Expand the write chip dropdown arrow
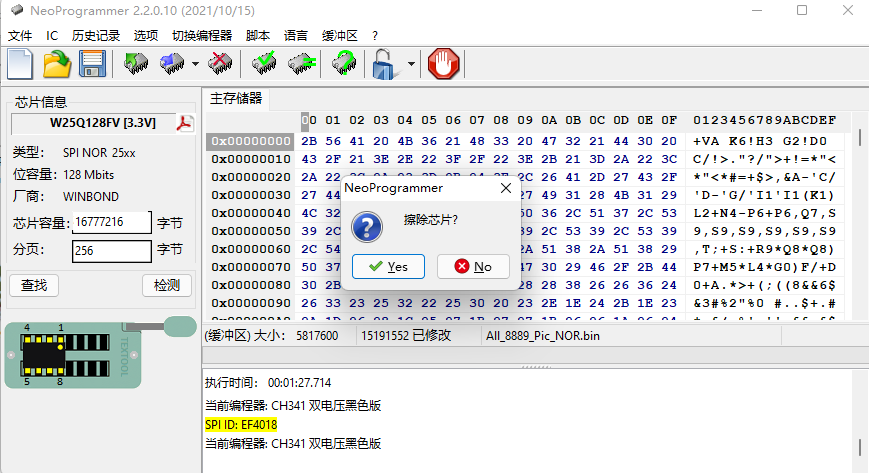The width and height of the screenshot is (869, 473). coord(195,65)
